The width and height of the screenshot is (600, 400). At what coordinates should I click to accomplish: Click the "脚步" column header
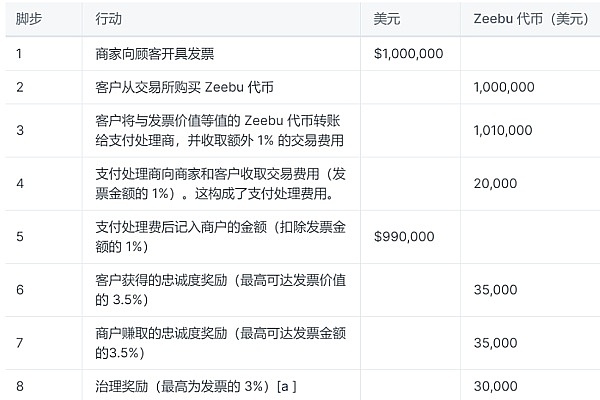point(29,20)
